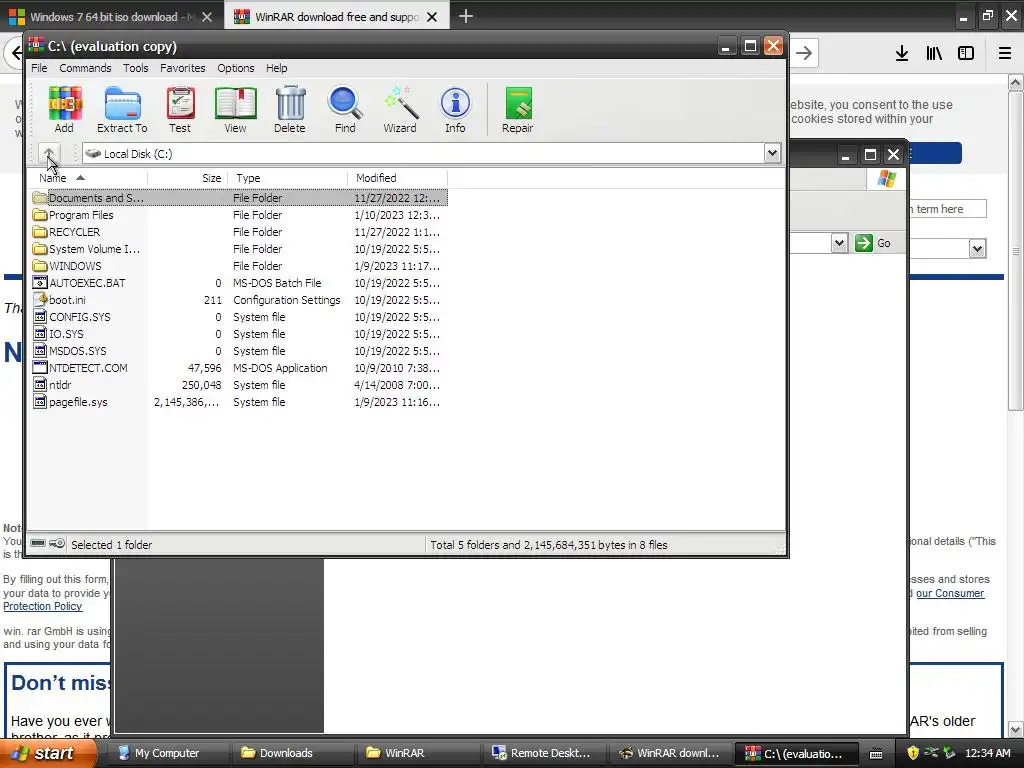
Task: Select the IO.SYS file
Action: pyautogui.click(x=239, y=334)
